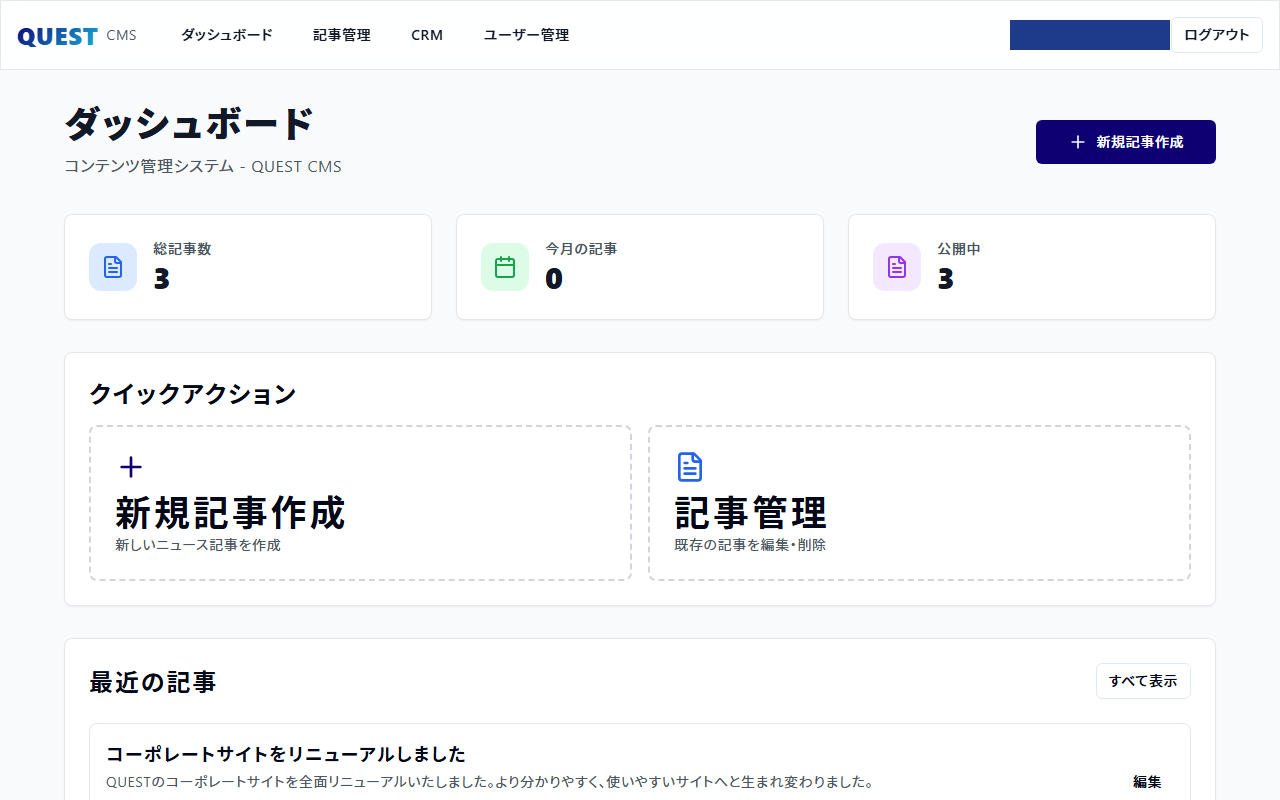Click the すべて表示 button

tap(1143, 681)
